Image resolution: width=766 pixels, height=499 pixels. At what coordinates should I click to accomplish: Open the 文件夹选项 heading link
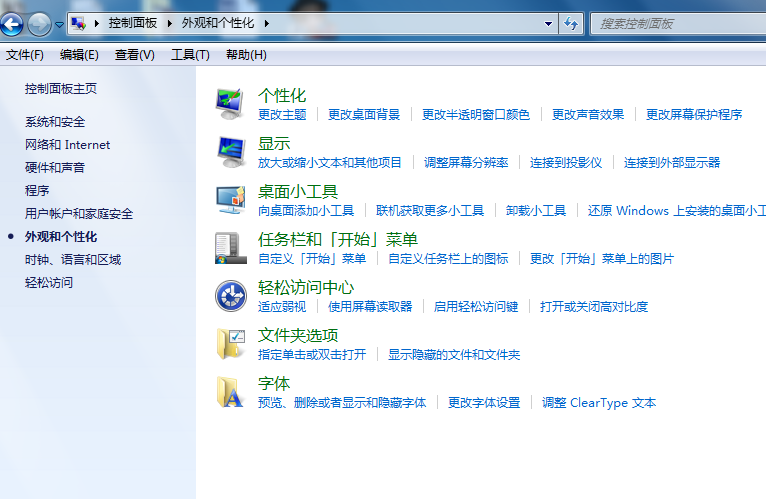298,335
